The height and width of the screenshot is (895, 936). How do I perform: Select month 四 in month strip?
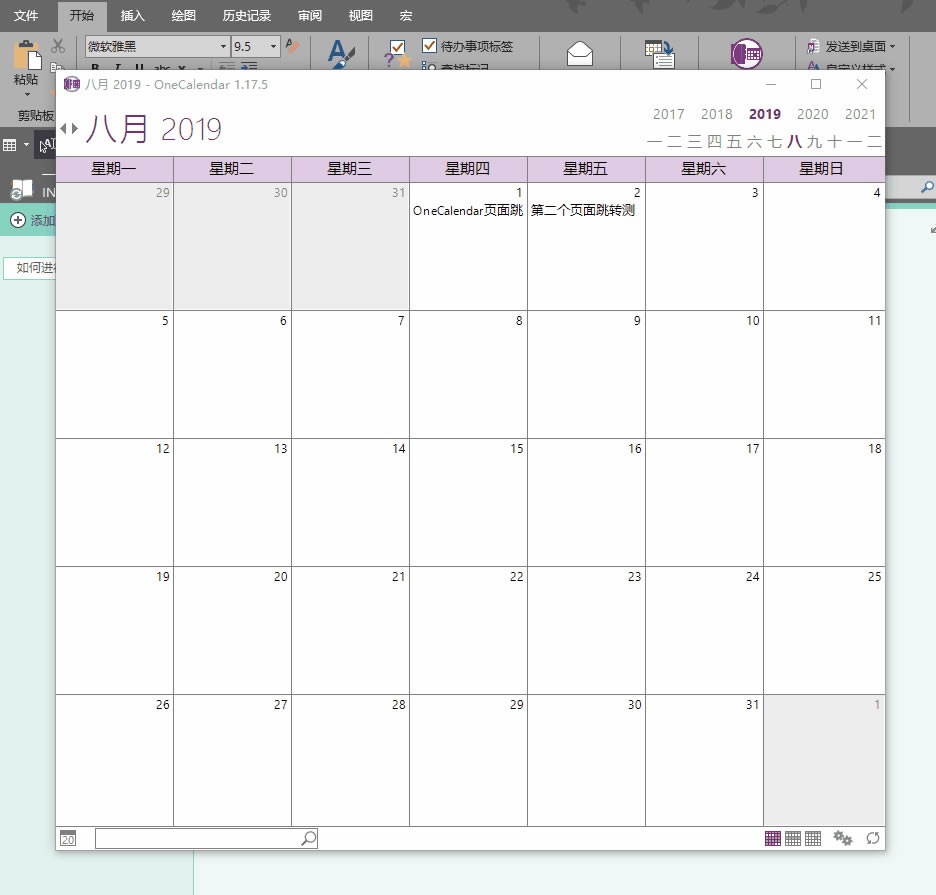click(715, 142)
